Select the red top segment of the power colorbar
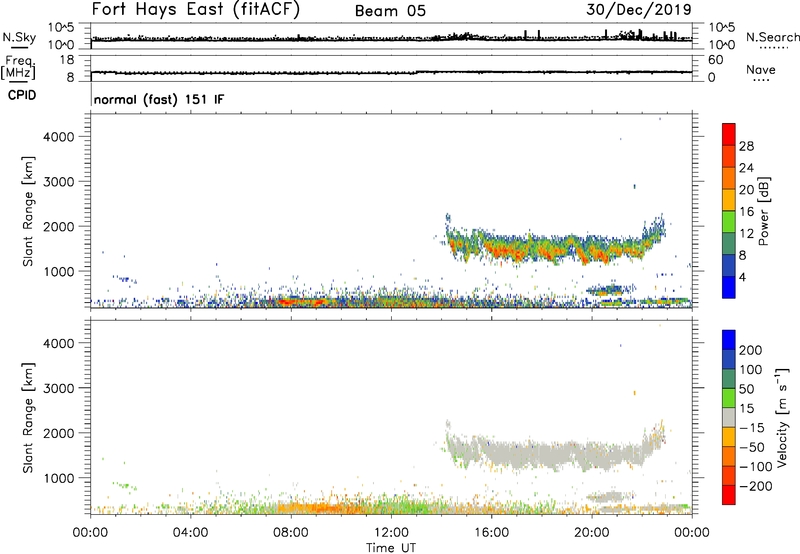The width and height of the screenshot is (800, 554). (x=729, y=135)
